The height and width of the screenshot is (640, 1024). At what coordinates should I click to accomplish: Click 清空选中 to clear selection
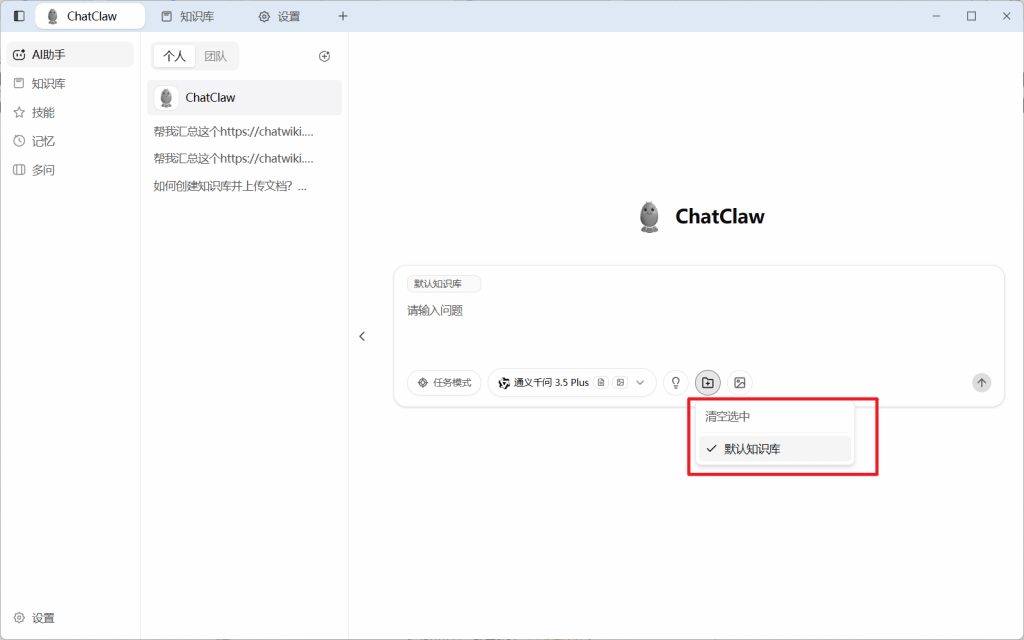click(x=730, y=416)
